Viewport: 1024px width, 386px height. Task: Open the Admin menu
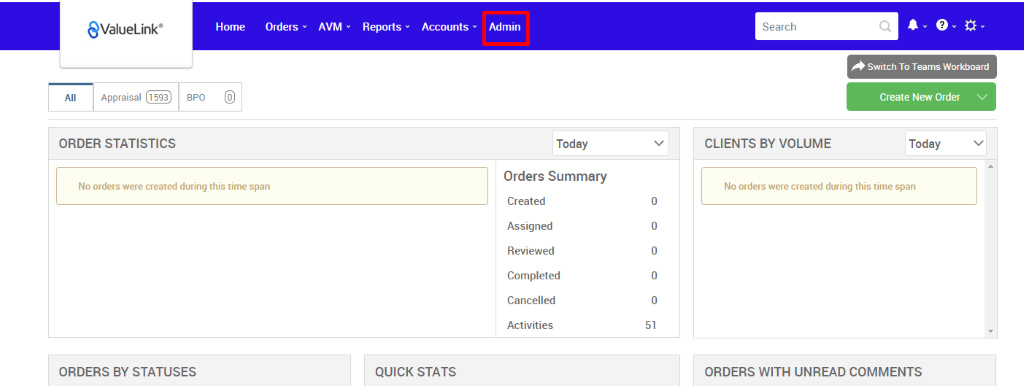point(505,27)
